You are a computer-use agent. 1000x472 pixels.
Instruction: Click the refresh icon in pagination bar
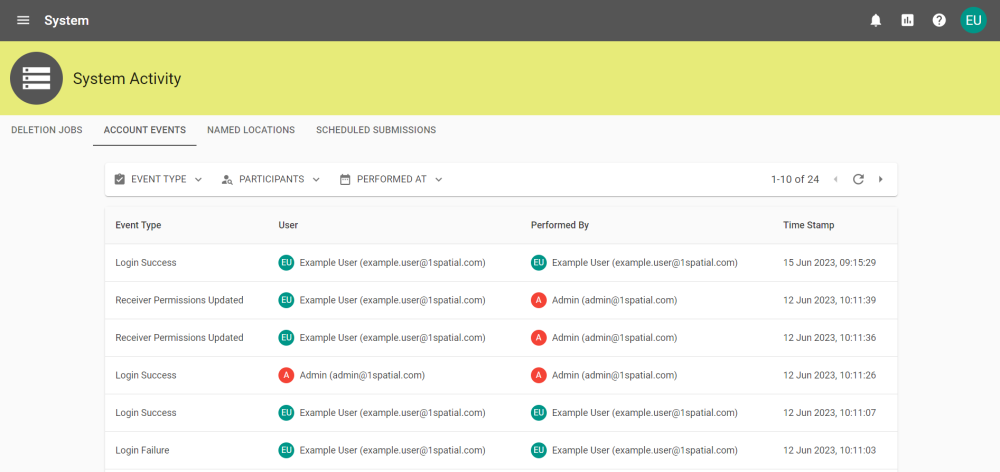click(858, 179)
